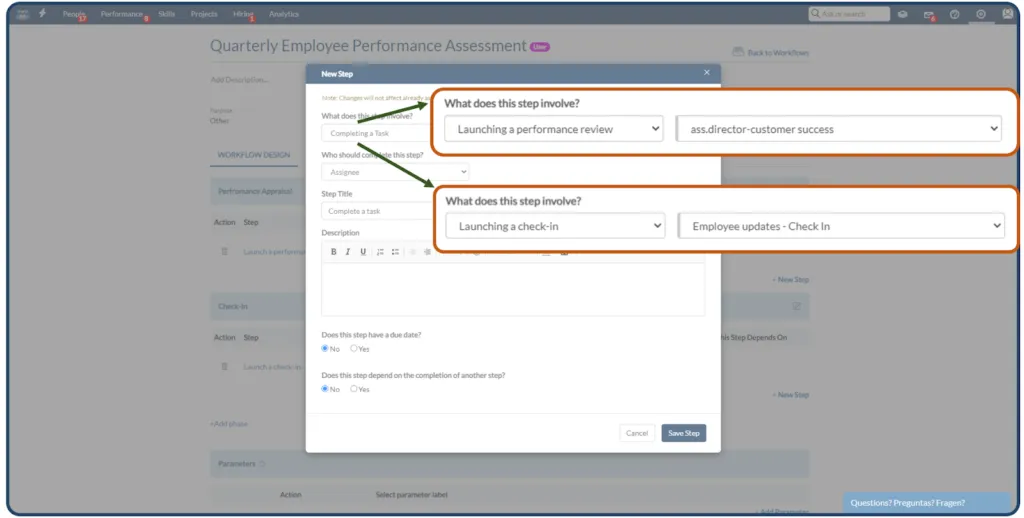Click the Add phase link
1024x518 pixels.
click(x=229, y=424)
